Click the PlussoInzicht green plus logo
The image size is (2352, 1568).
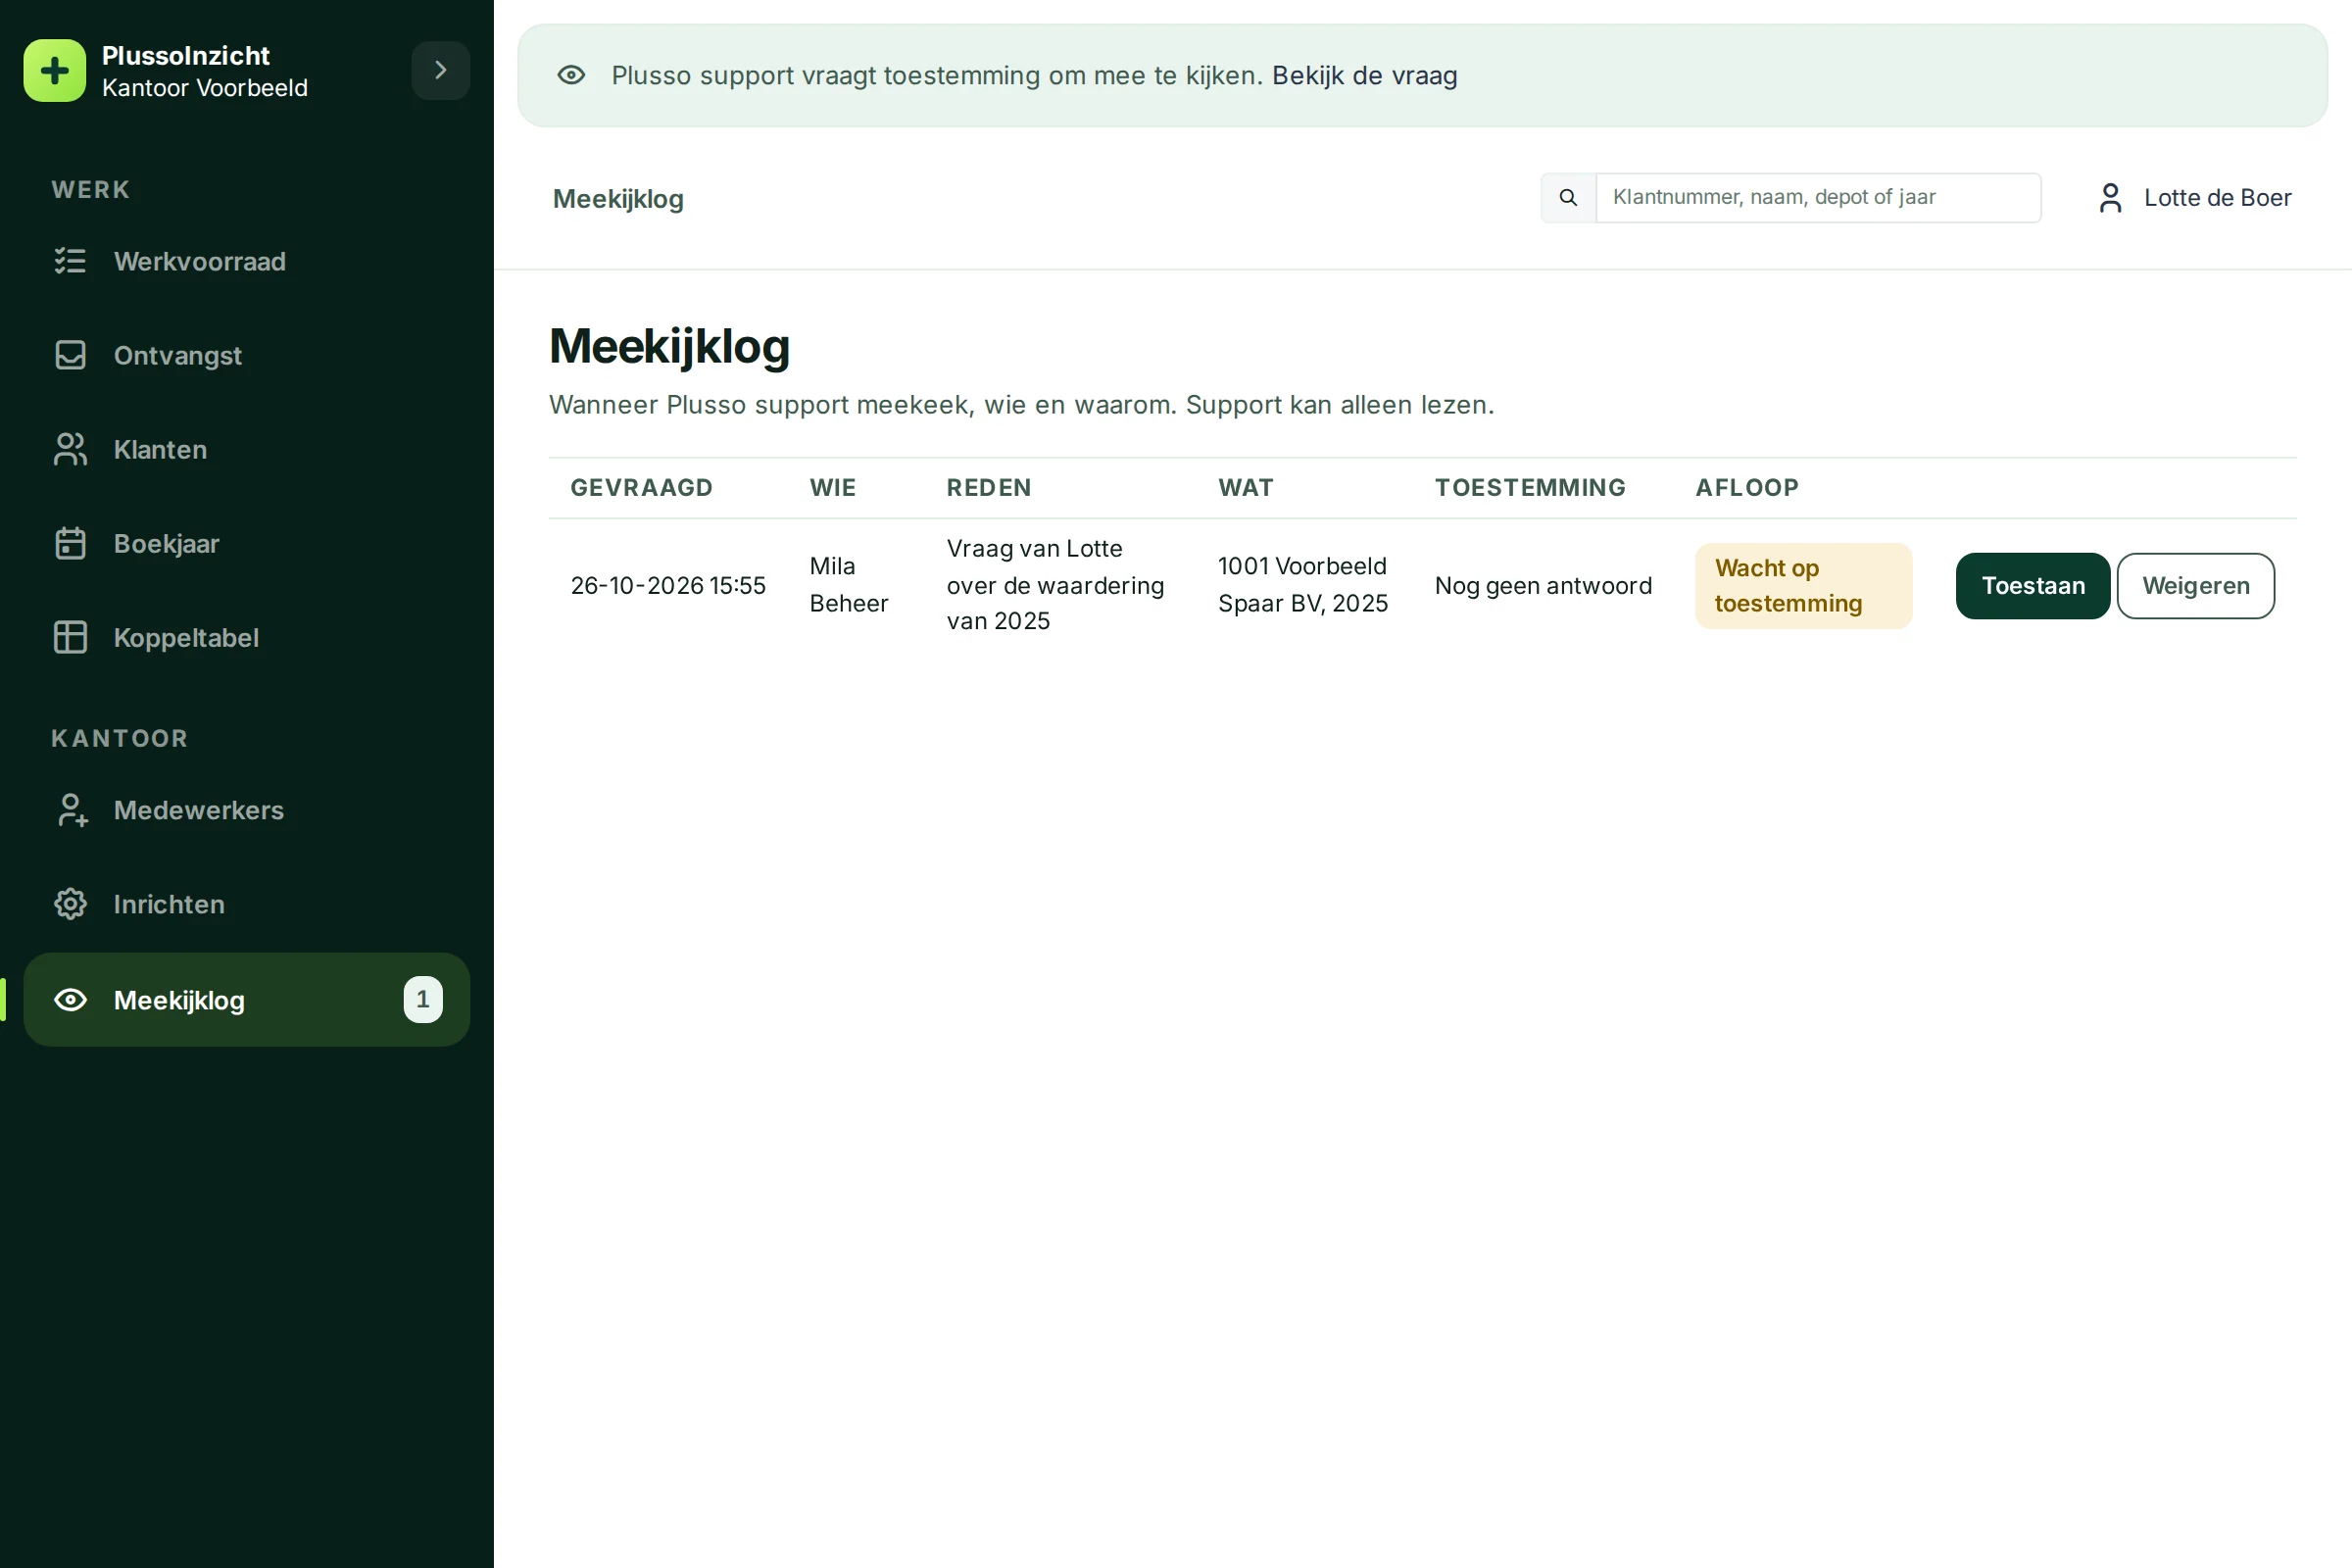[55, 71]
